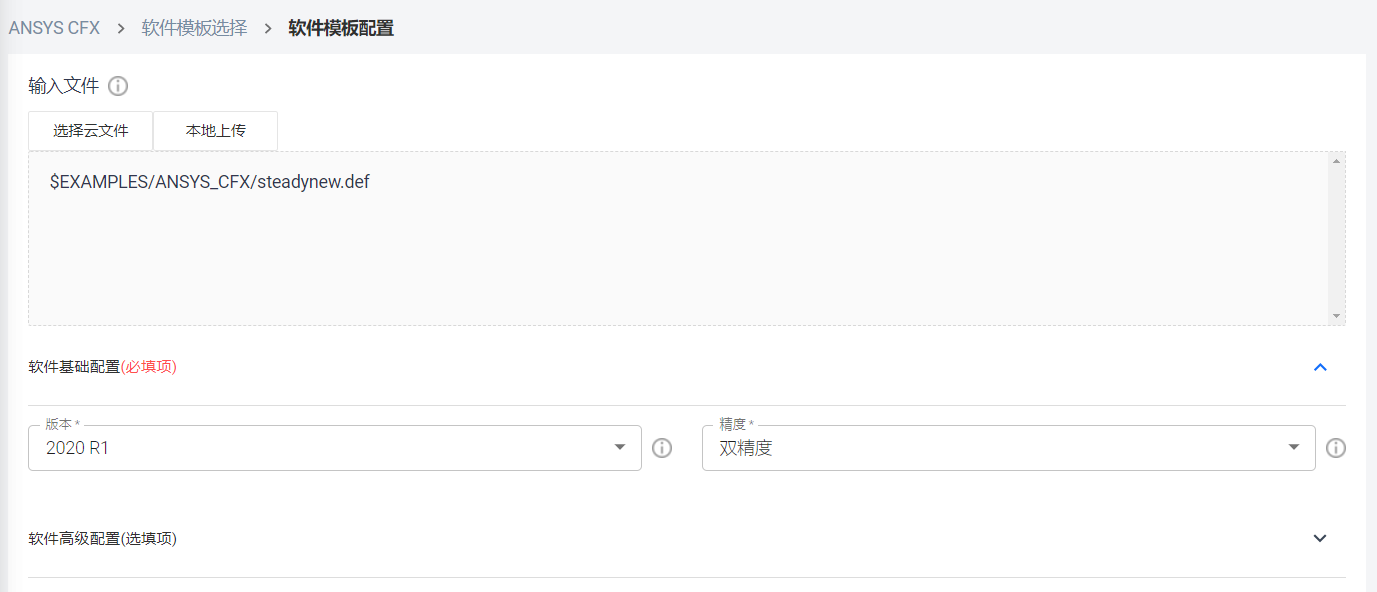This screenshot has height=592, width=1377.
Task: Click the 2020 R1 version field
Action: [320, 448]
